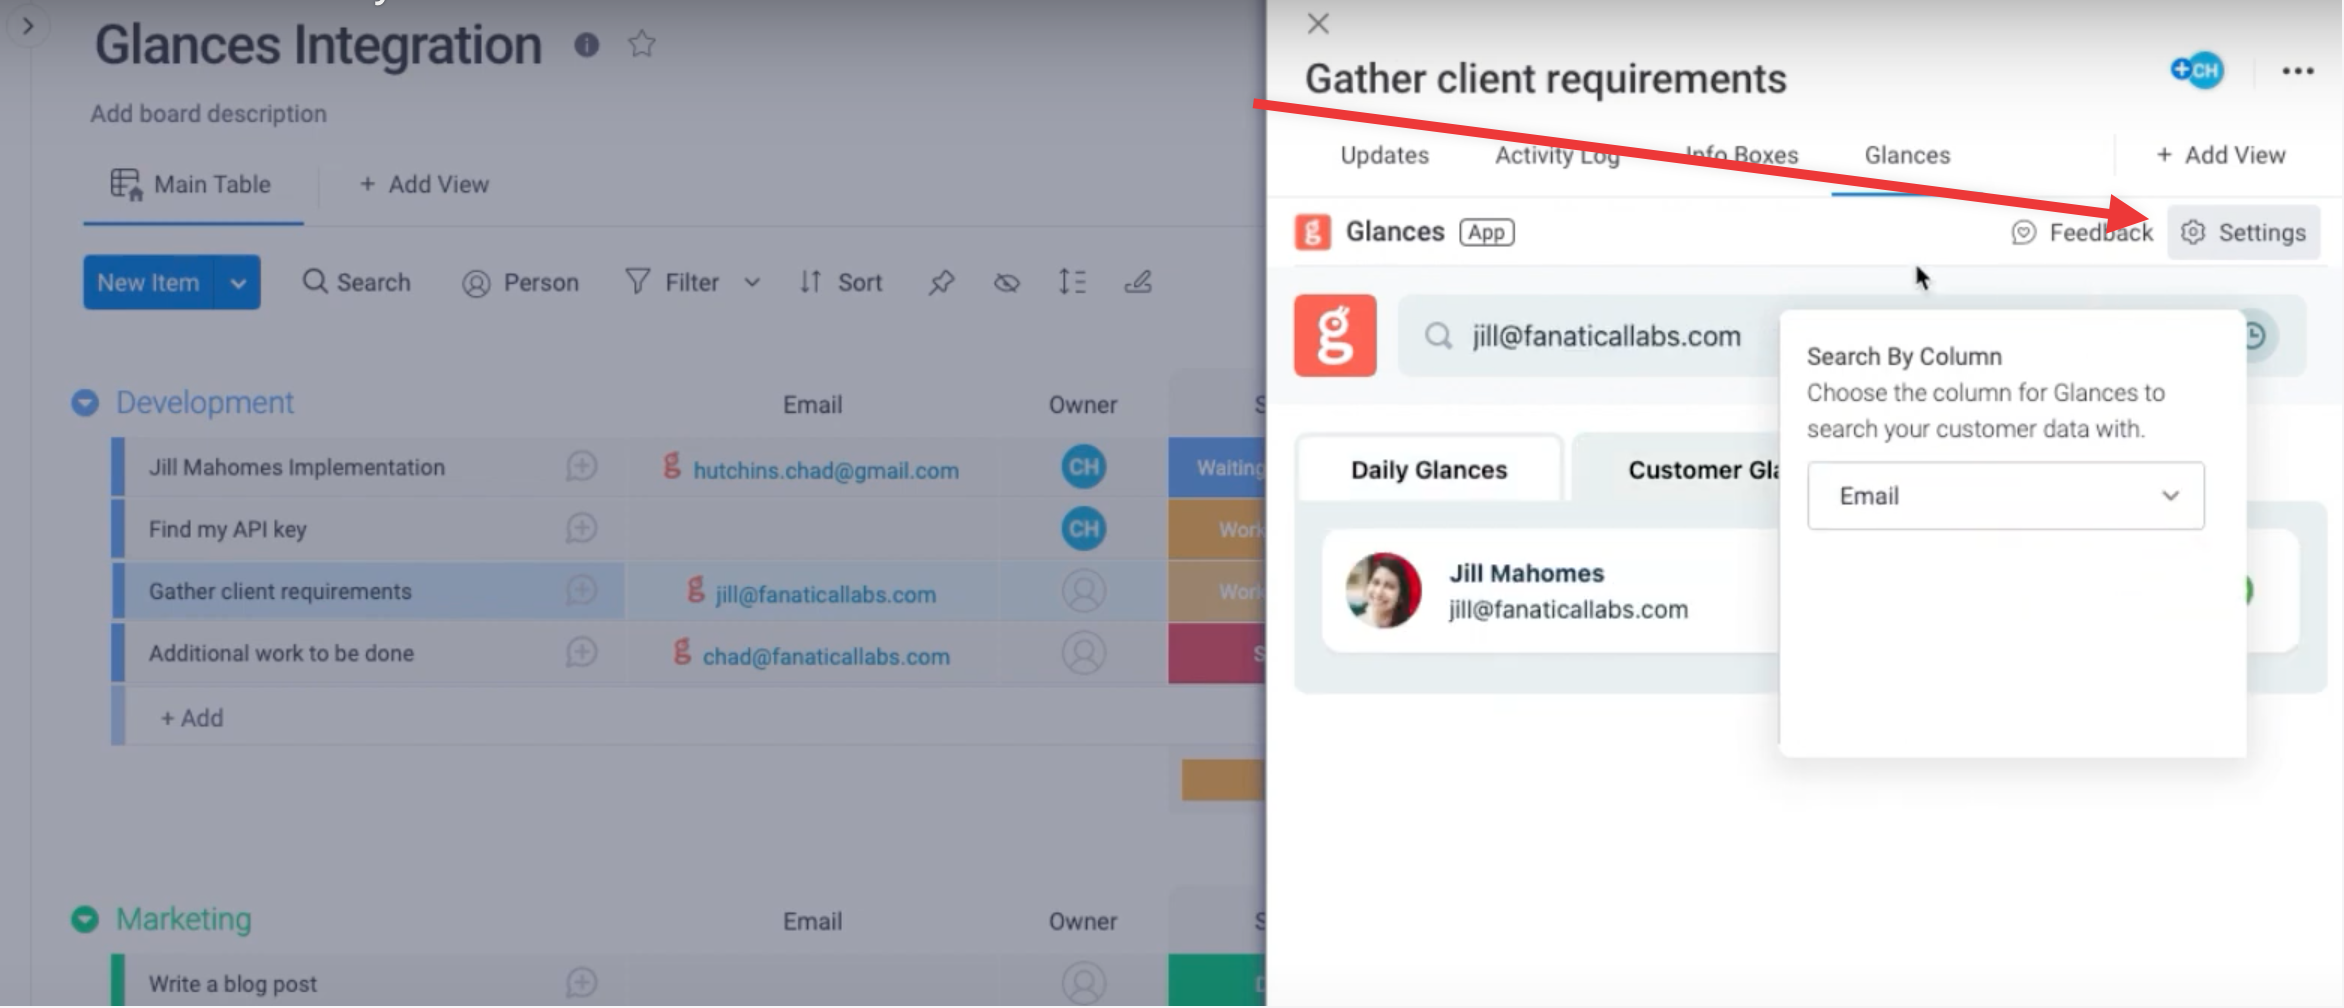
Task: Add new item in Development group
Action: [192, 718]
